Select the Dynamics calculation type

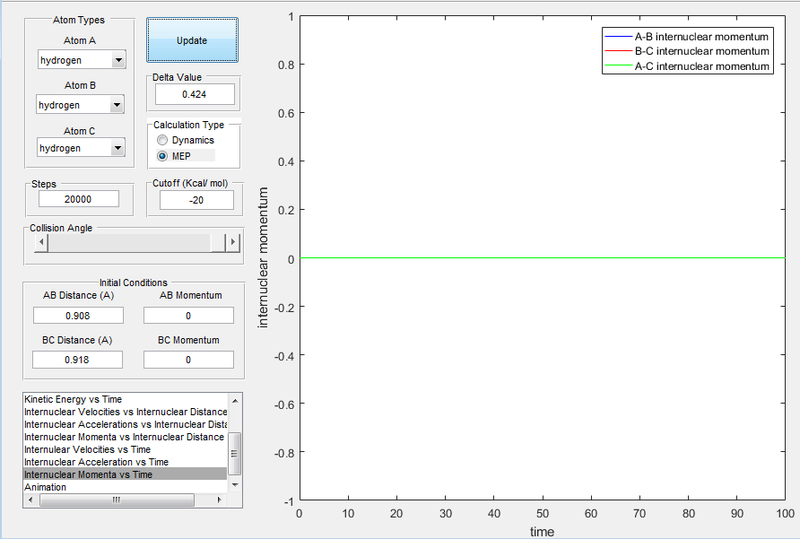point(186,140)
